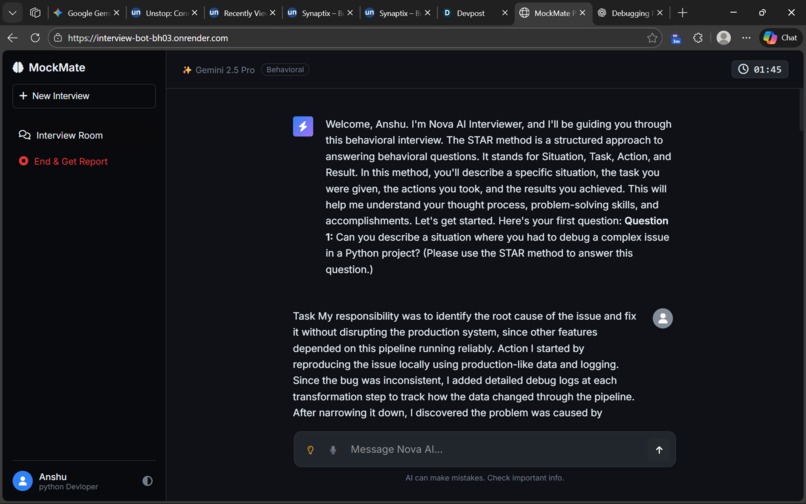Viewport: 806px width, 504px height.
Task: Click the python Devloper subtitle
Action: coord(68,487)
